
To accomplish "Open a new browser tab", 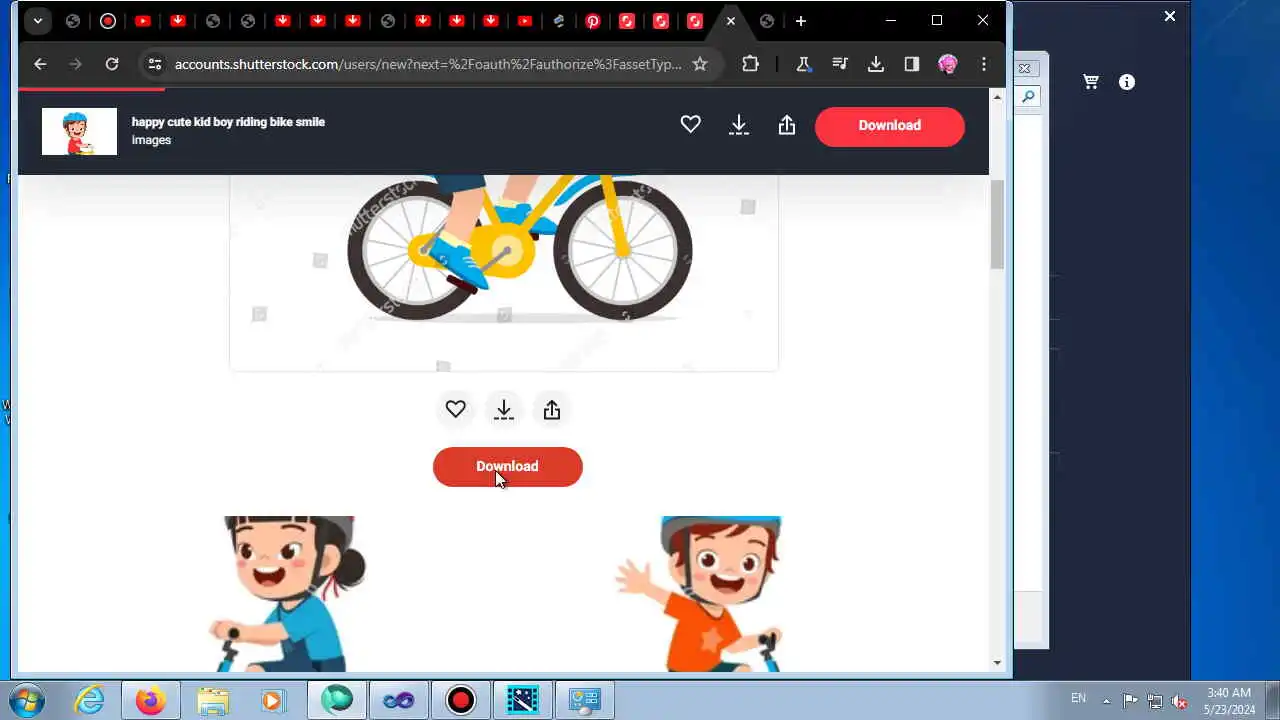I will (800, 21).
